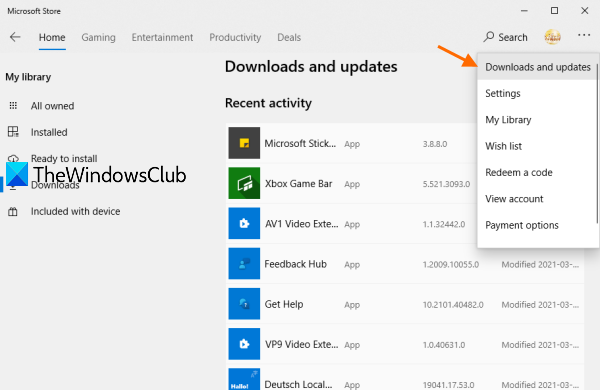Image resolution: width=600 pixels, height=390 pixels.
Task: Select All owned in My library
Action: point(52,106)
